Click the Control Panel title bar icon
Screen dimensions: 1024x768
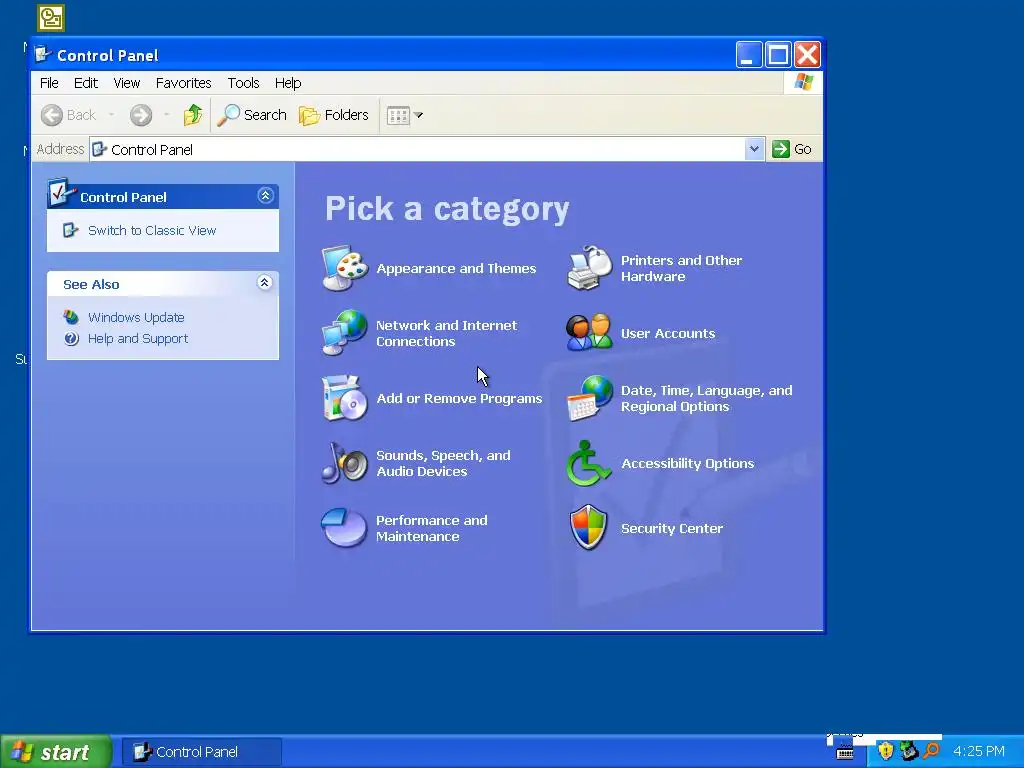(x=43, y=54)
